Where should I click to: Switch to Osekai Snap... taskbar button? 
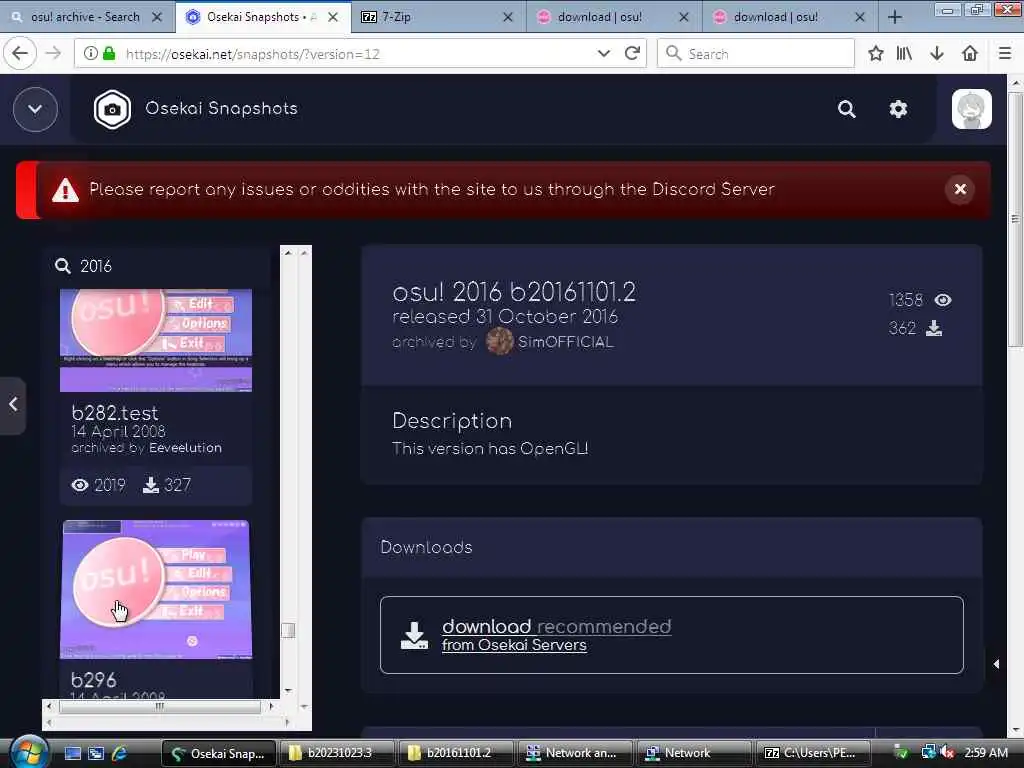pyautogui.click(x=217, y=753)
